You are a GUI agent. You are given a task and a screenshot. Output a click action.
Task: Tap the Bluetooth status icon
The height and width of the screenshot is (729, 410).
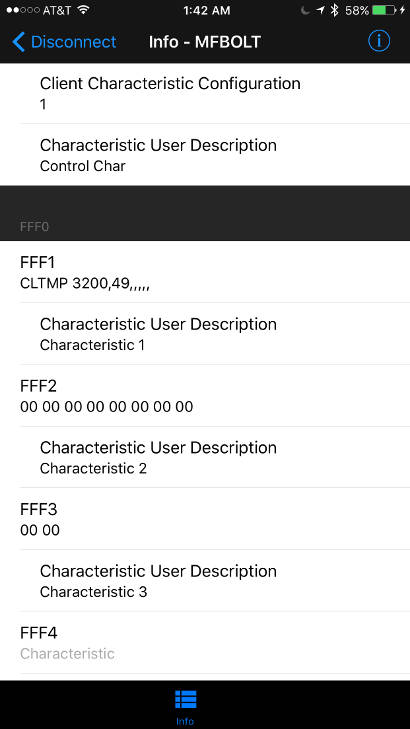click(x=334, y=11)
